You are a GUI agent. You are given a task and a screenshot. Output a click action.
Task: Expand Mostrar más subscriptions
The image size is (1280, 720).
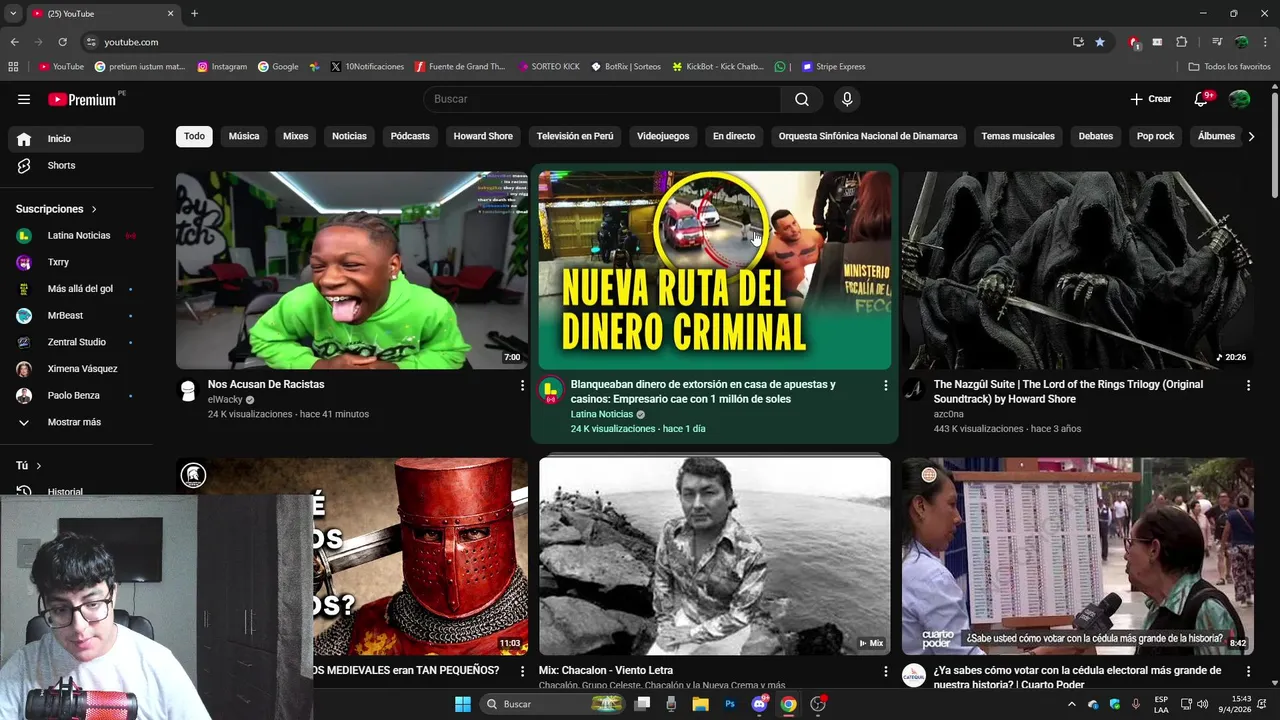tap(76, 422)
